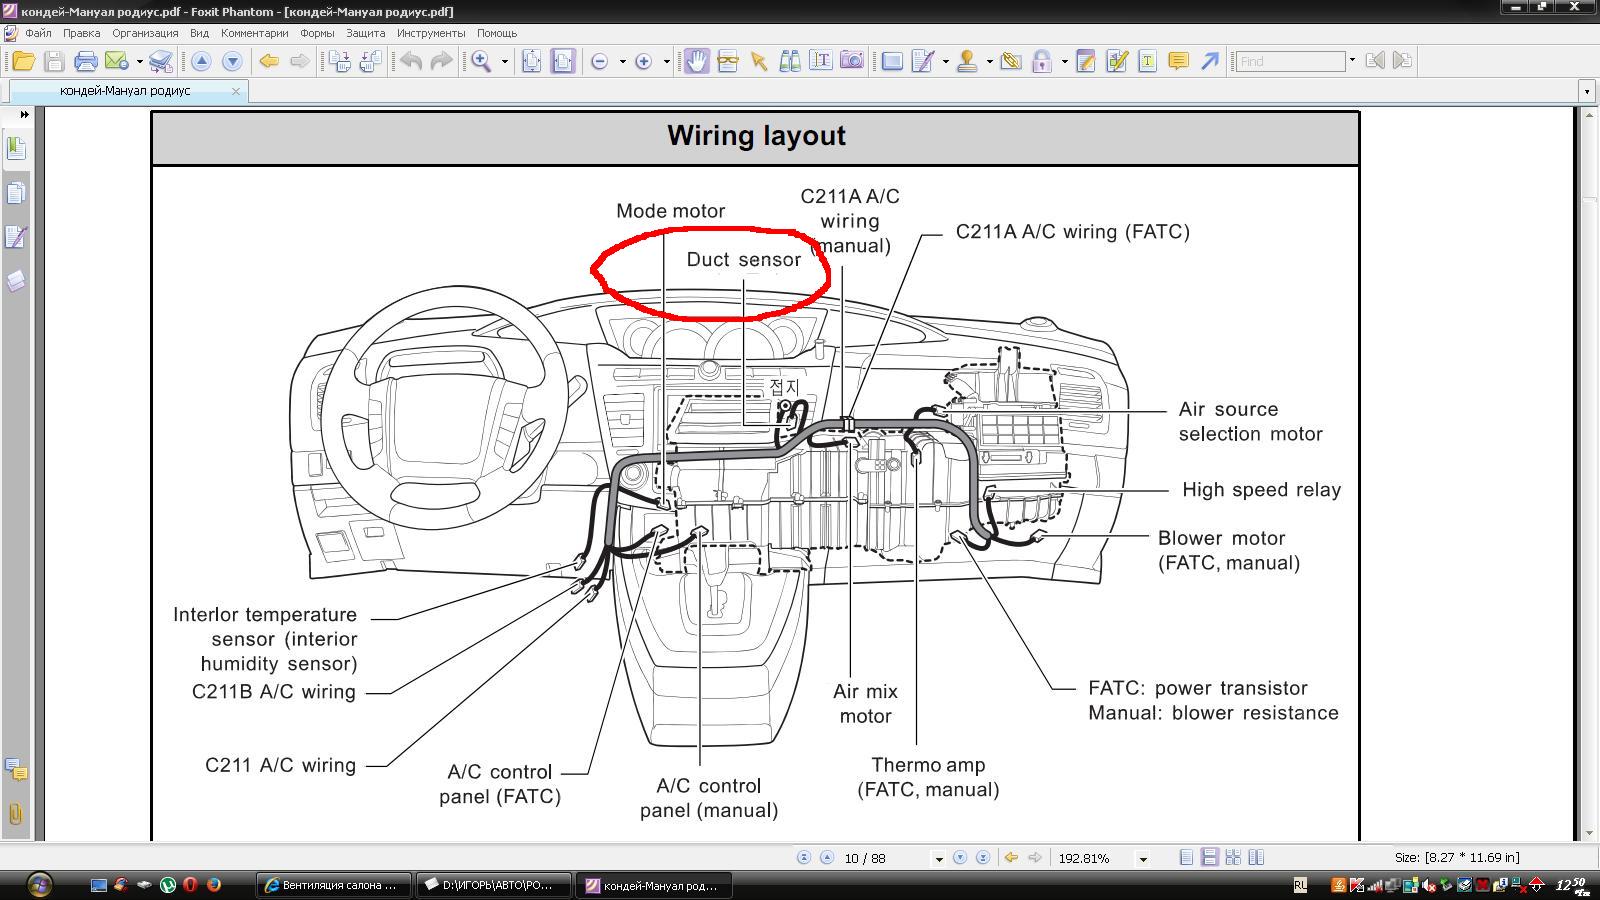Expand the page number dropdown
1600x900 pixels.
tap(938, 859)
